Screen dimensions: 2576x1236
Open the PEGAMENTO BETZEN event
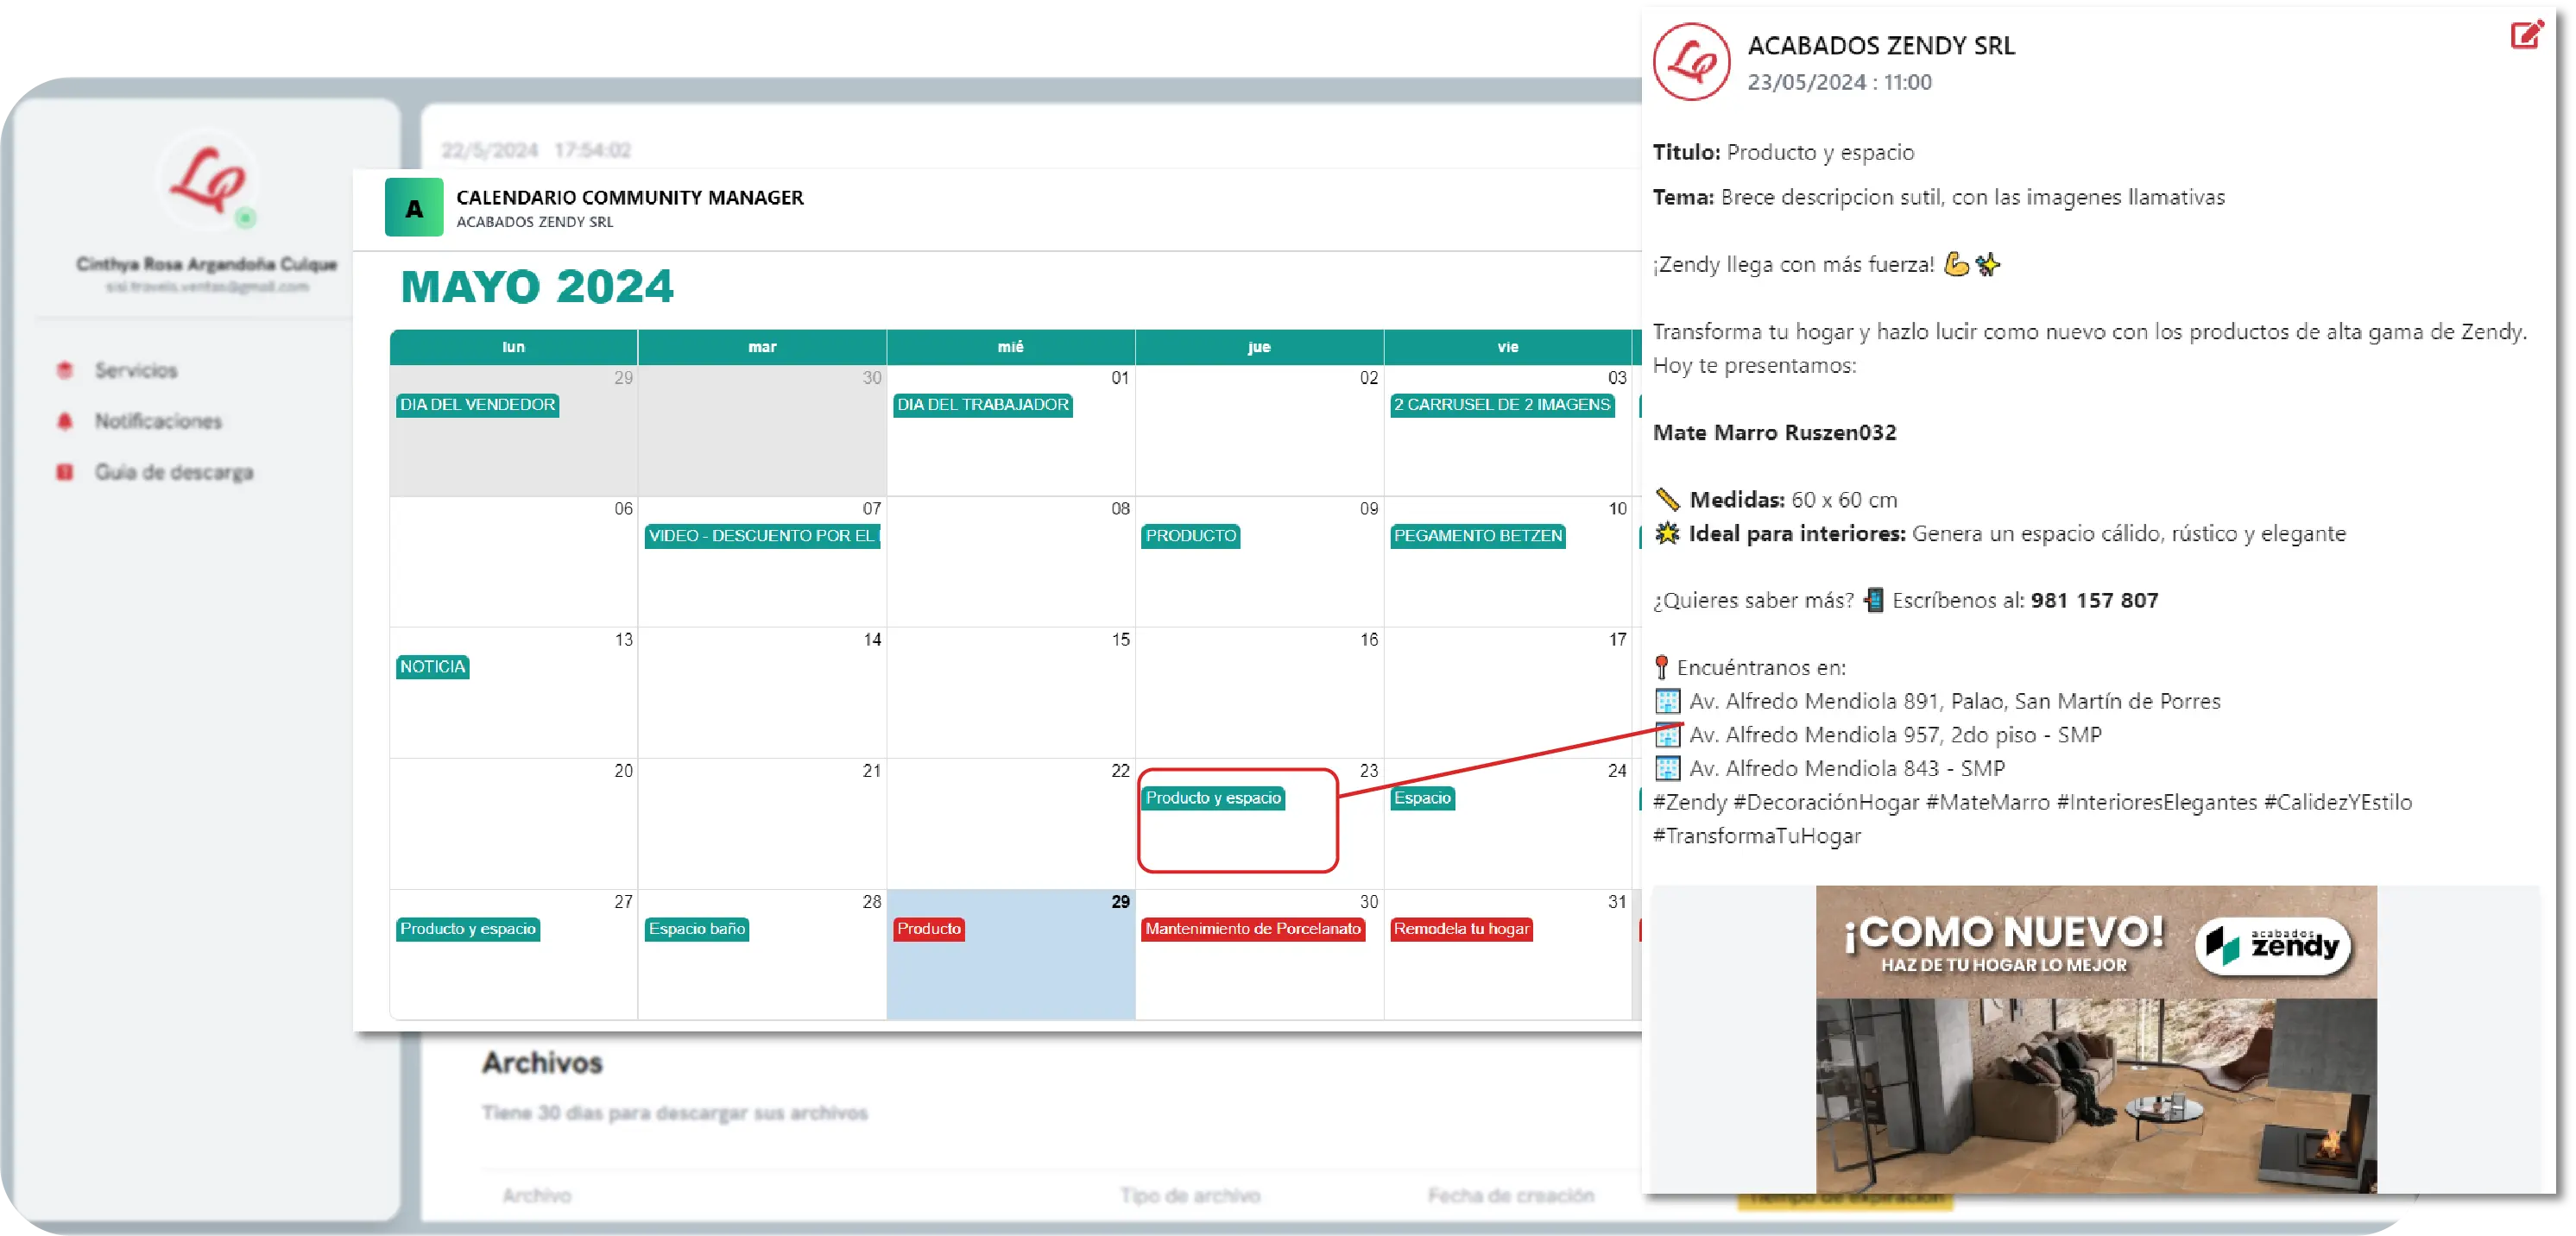coord(1477,536)
